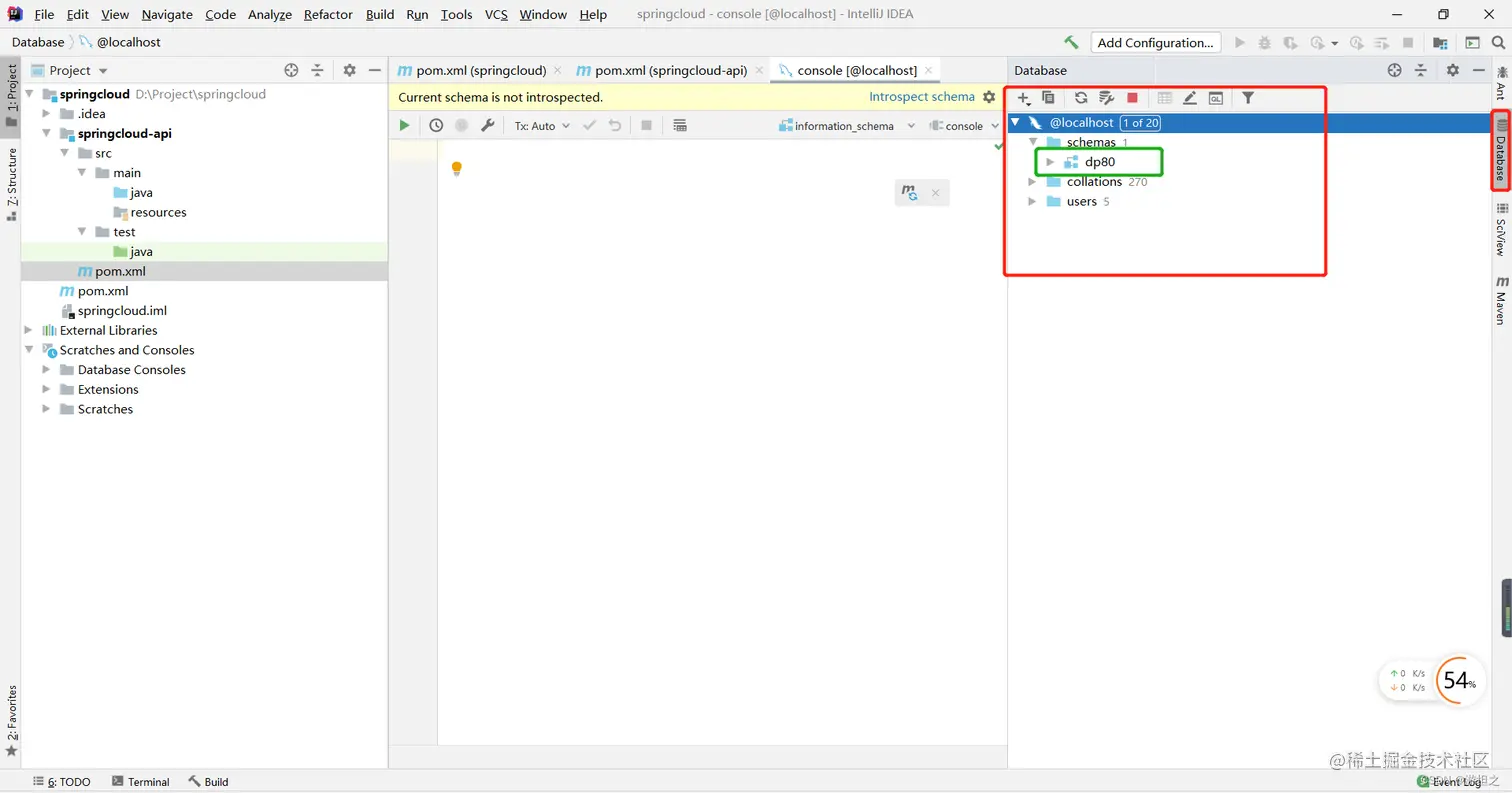Screen dimensions: 1512x793
Task: Collapse all in Project panel
Action: tap(317, 70)
